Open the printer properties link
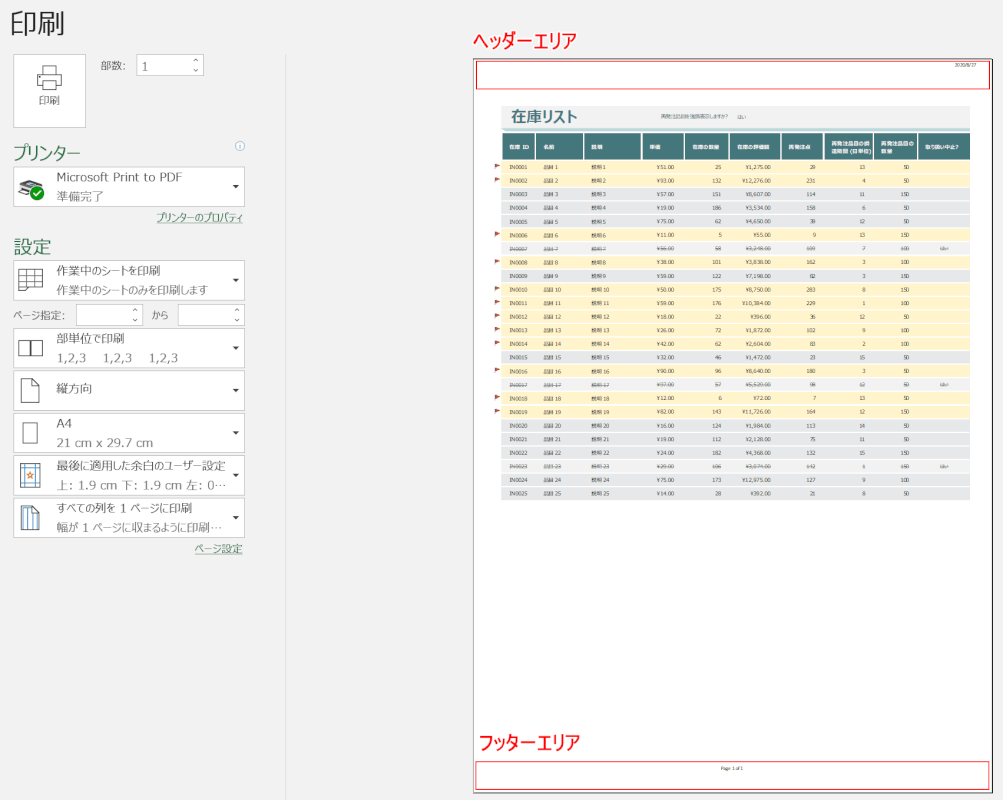Viewport: 1003px width, 800px height. tap(199, 218)
